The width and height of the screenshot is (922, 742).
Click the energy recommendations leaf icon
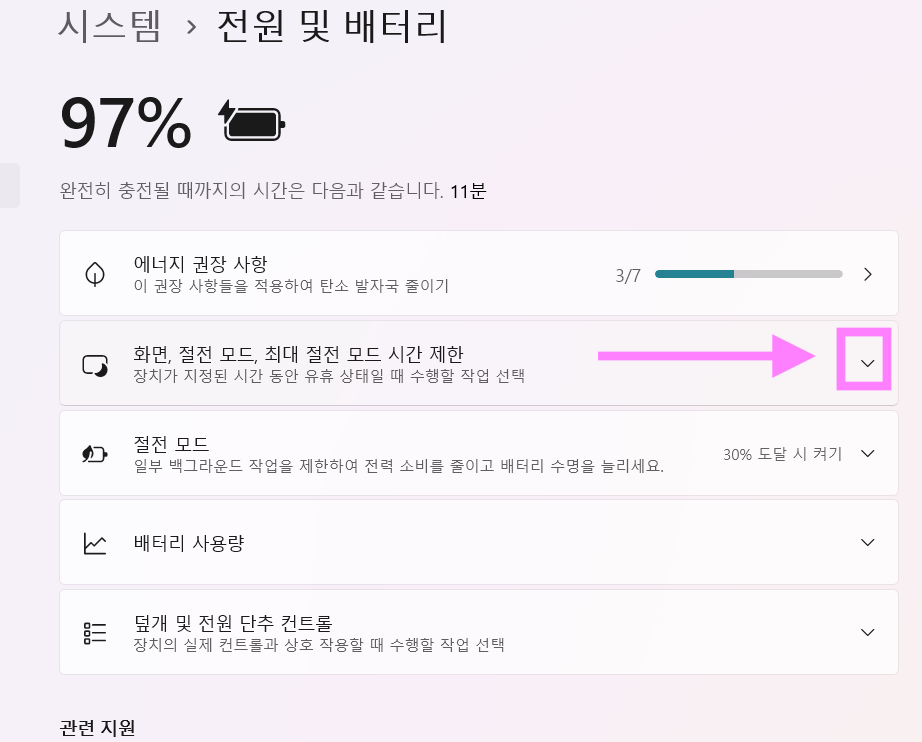(x=94, y=273)
